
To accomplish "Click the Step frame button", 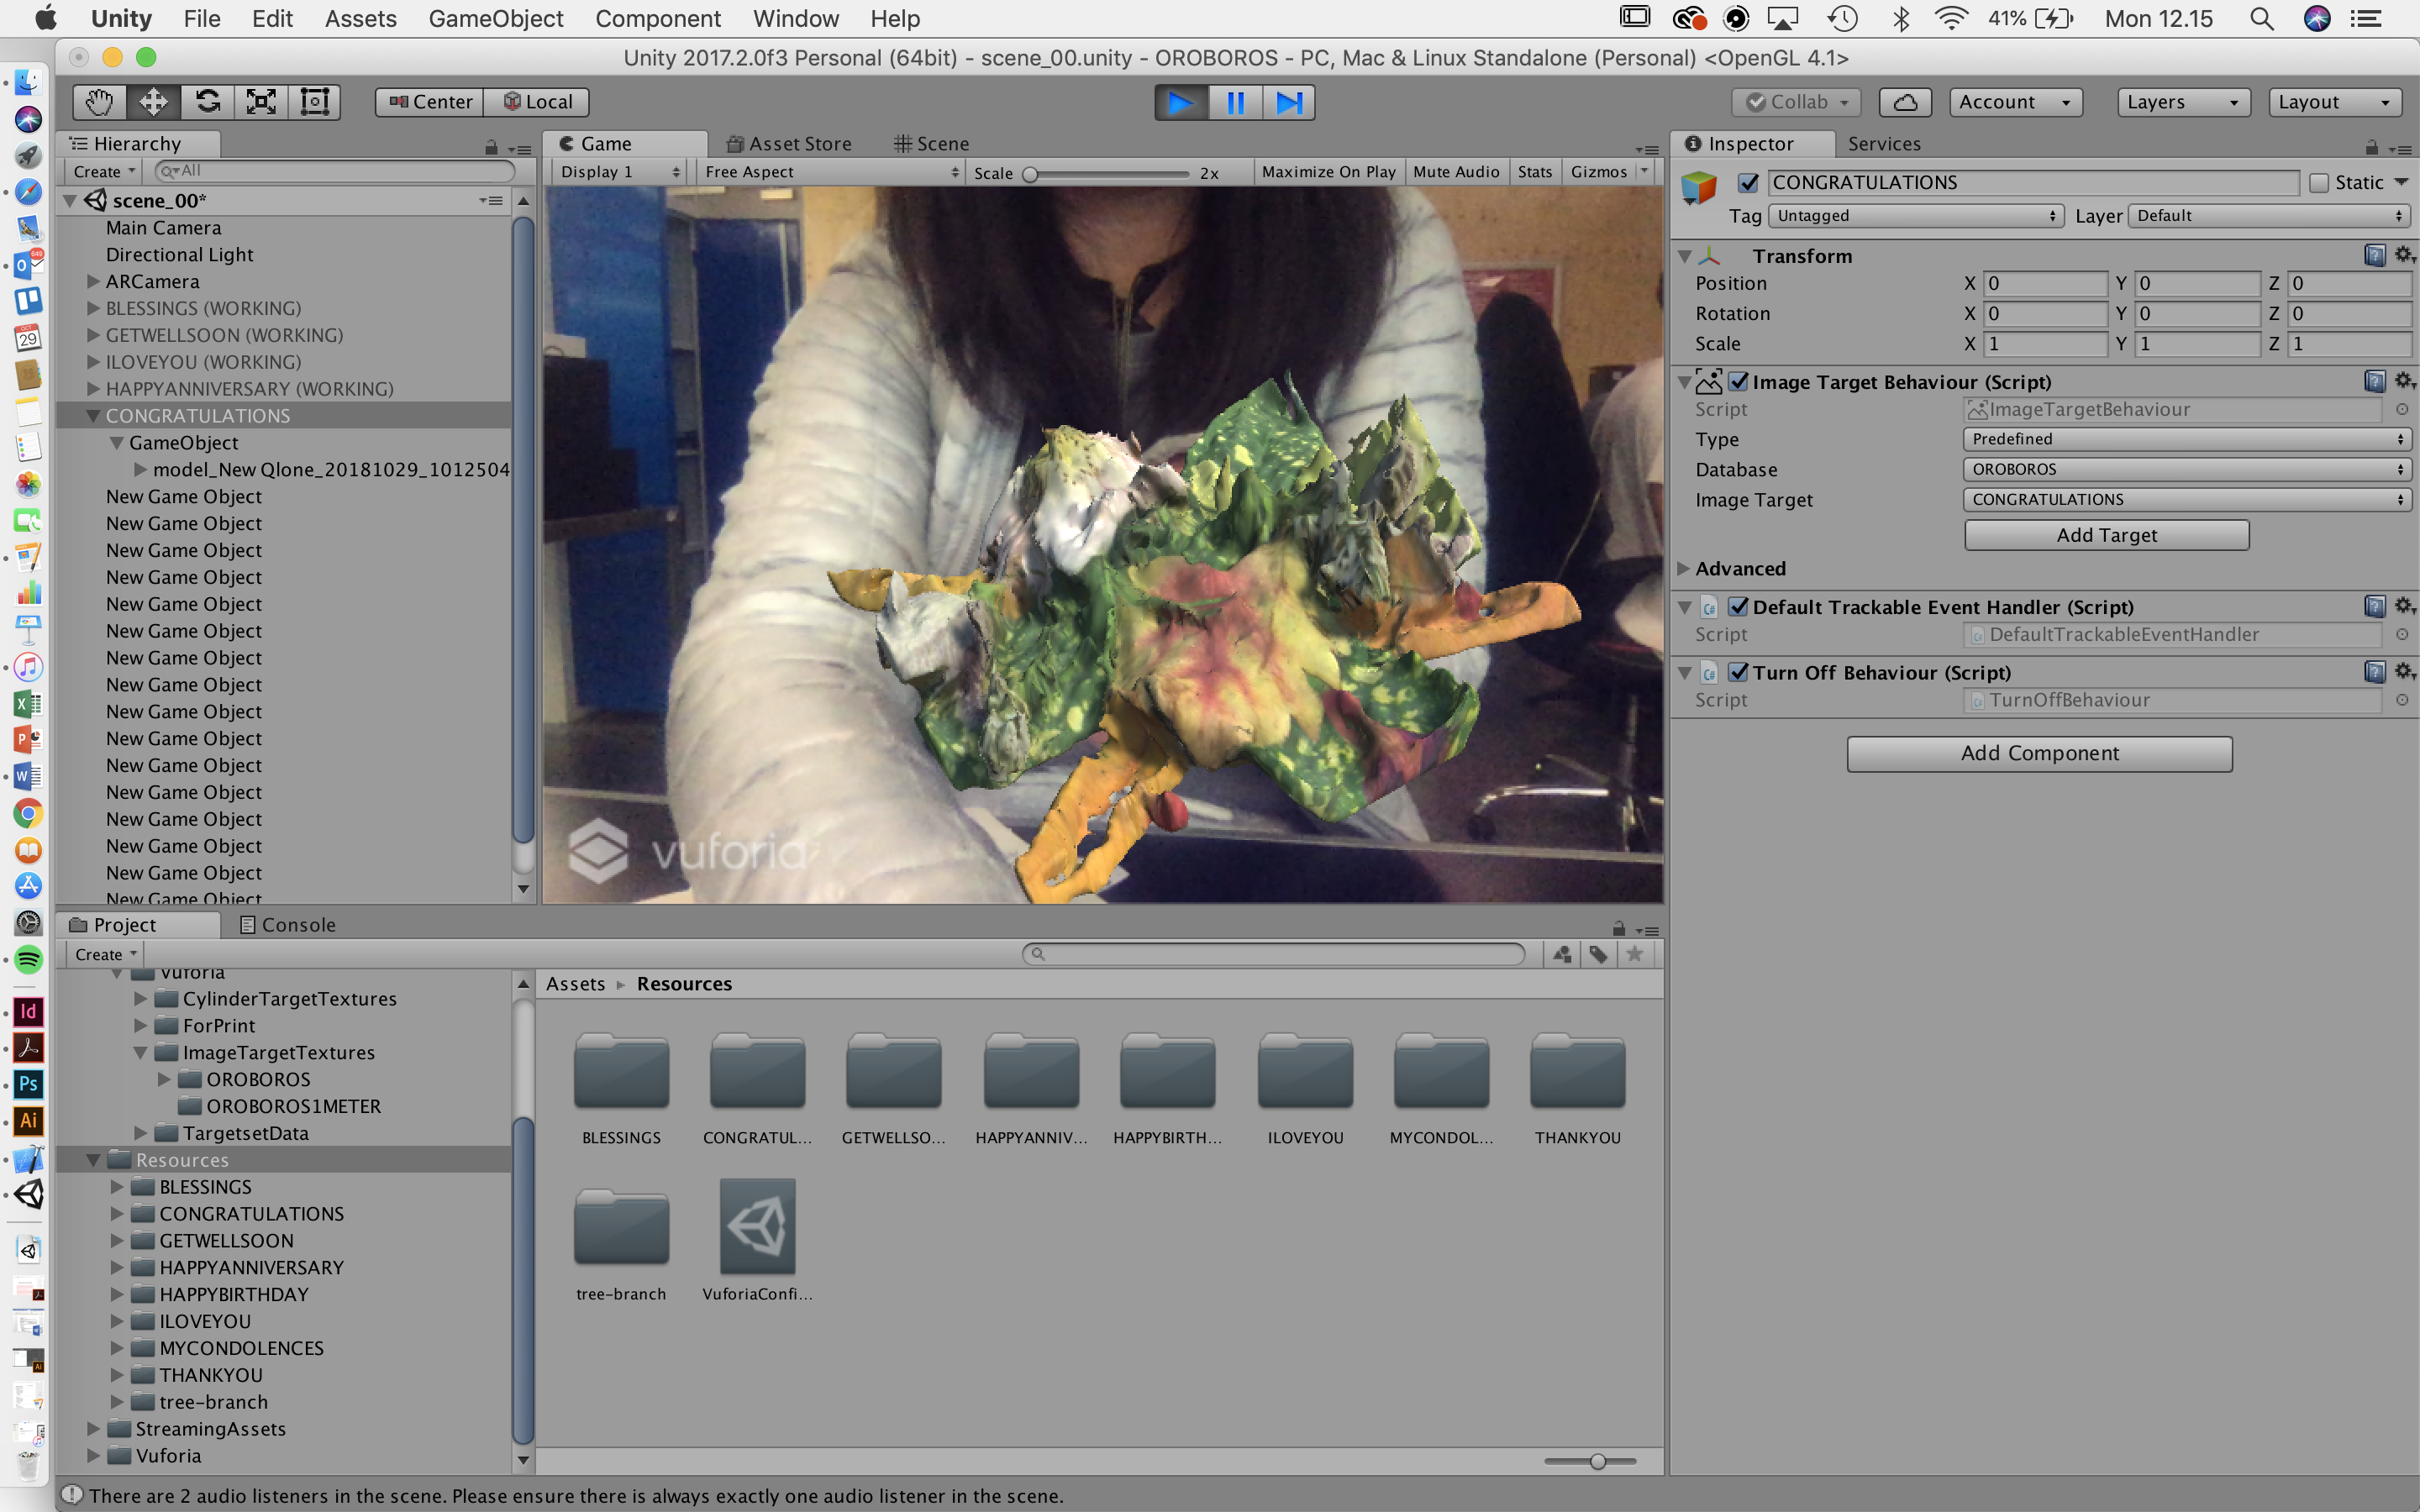I will click(x=1288, y=102).
